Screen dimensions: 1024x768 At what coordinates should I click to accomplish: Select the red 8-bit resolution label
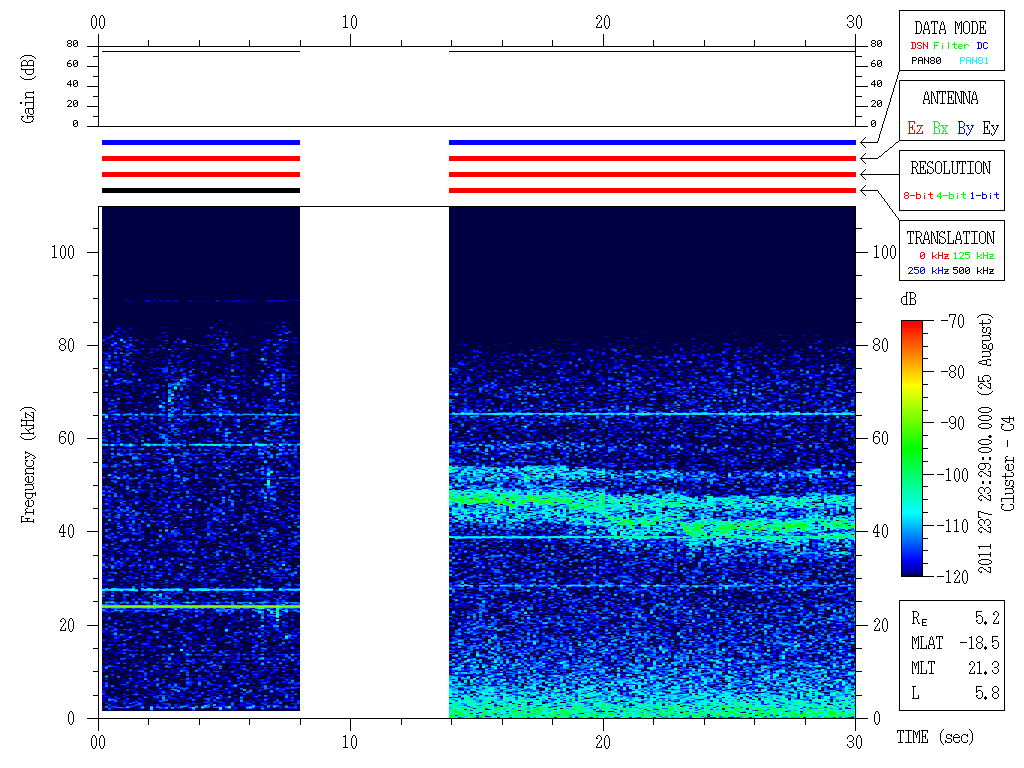click(918, 196)
